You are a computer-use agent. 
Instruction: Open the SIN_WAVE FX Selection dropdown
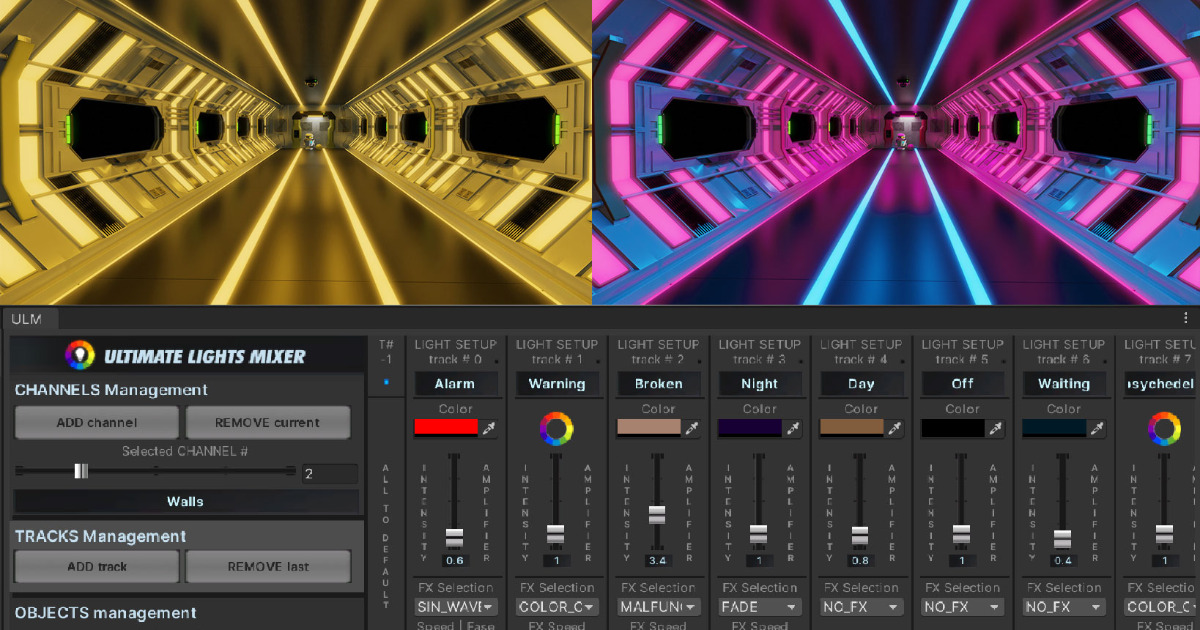pyautogui.click(x=455, y=607)
